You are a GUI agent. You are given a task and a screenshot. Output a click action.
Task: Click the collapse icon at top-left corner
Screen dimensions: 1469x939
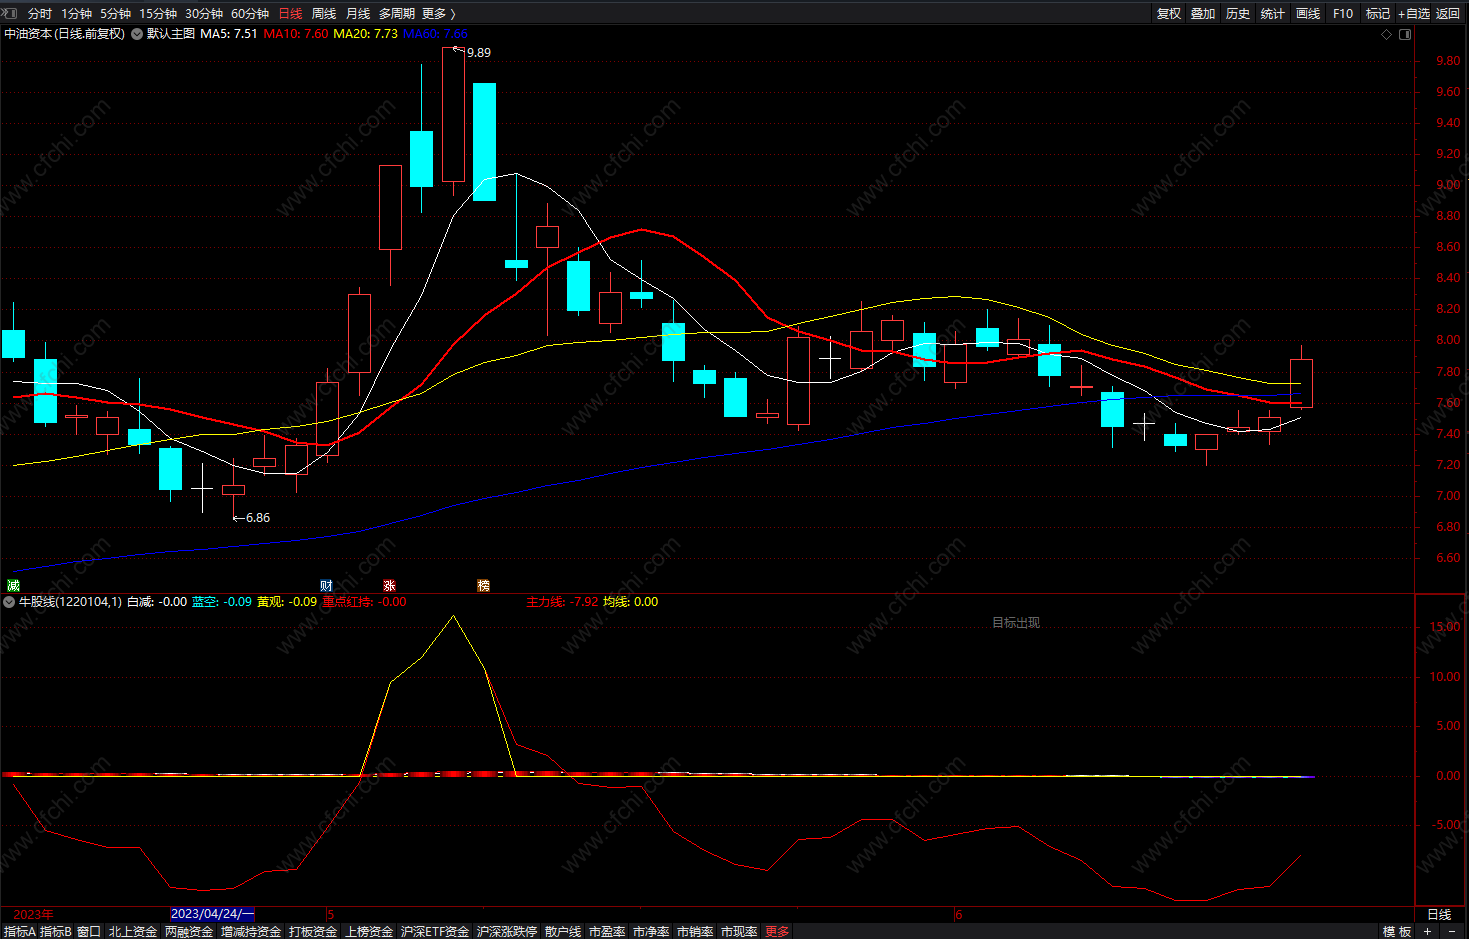(9, 13)
